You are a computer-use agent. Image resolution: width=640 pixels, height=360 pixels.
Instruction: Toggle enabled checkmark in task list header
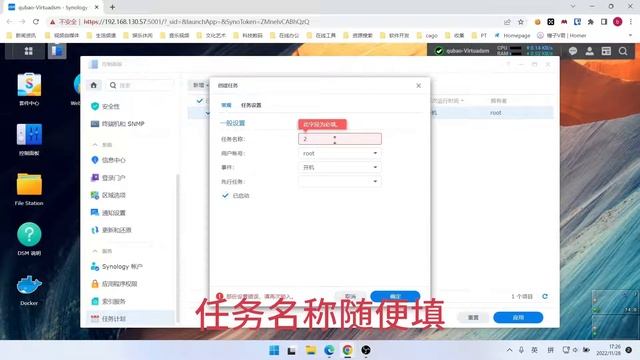(x=200, y=100)
